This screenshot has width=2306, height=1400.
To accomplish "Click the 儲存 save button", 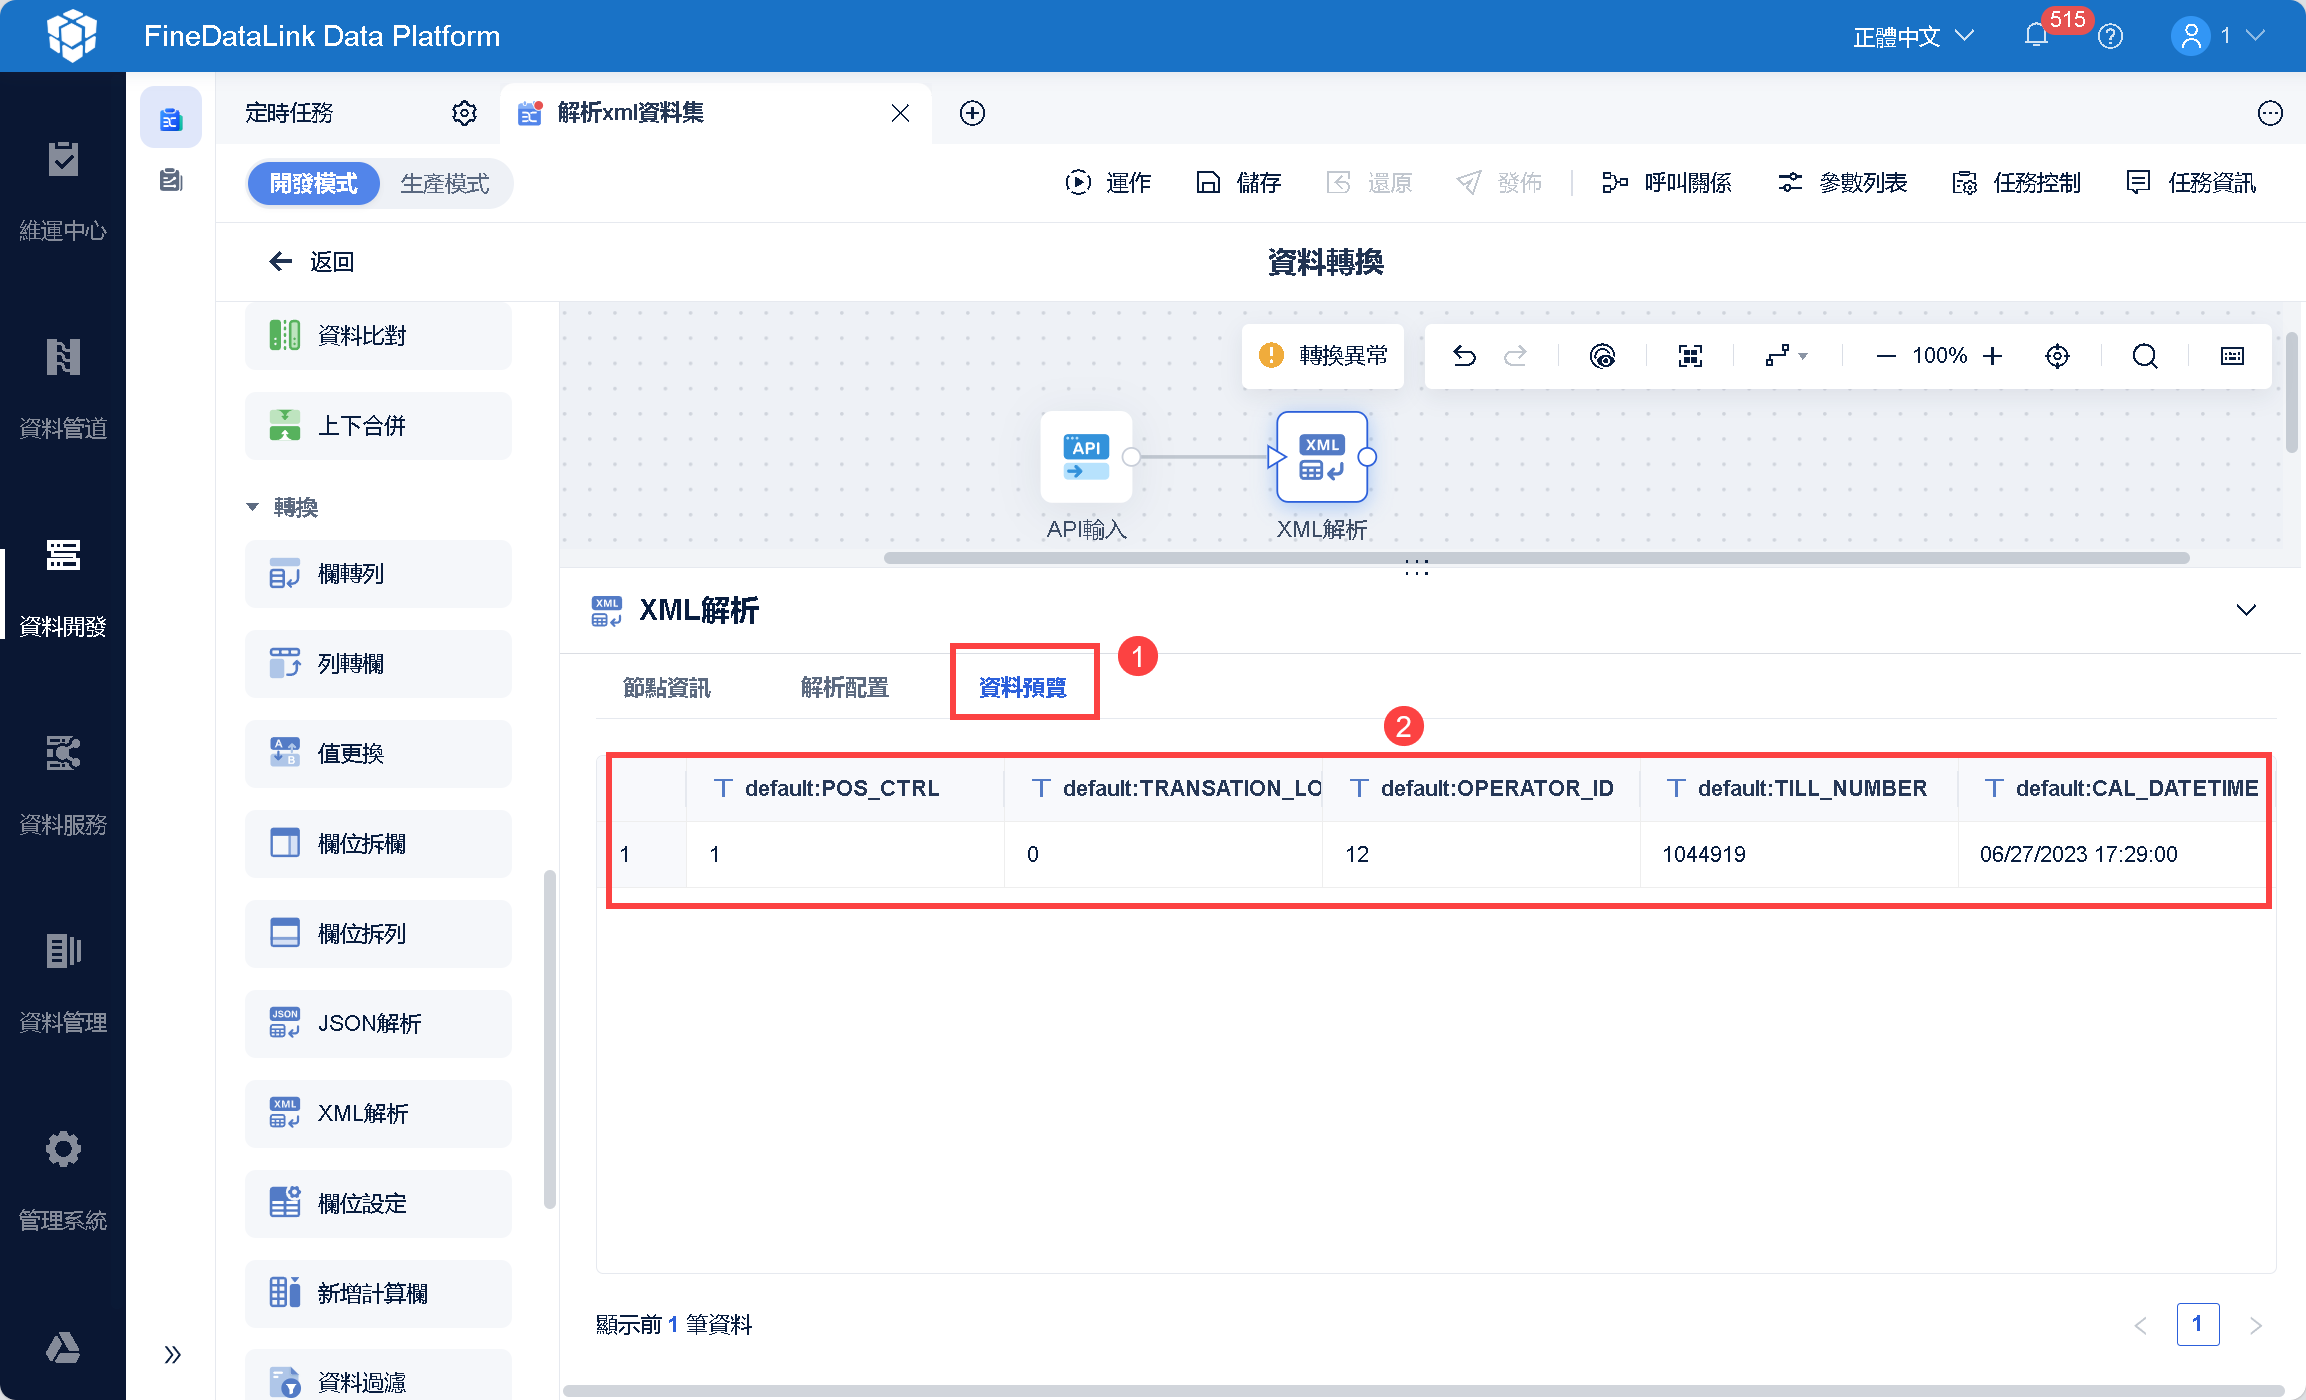I will 1239,183.
